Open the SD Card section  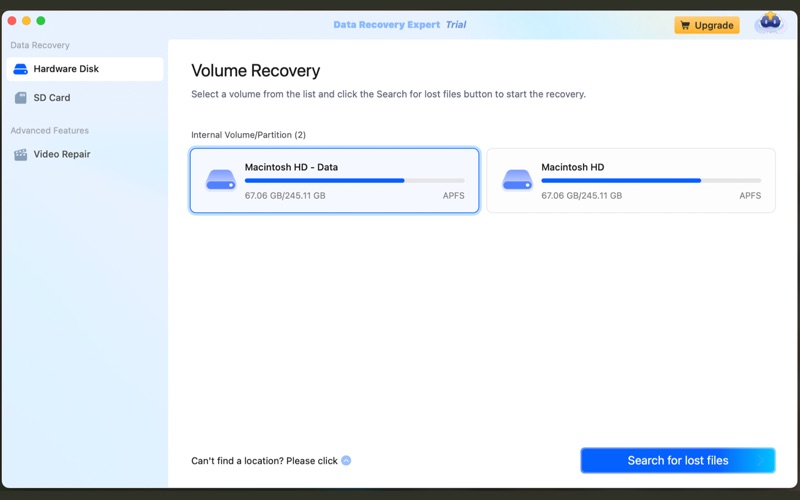pyautogui.click(x=84, y=97)
